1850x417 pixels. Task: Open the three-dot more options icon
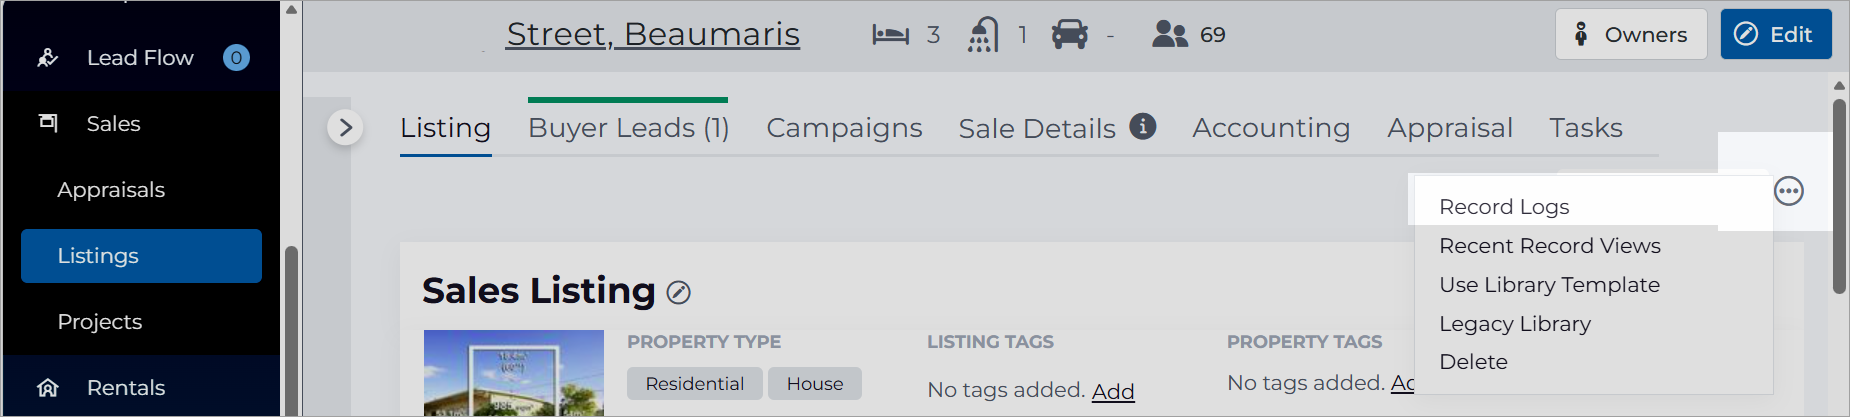point(1789,191)
